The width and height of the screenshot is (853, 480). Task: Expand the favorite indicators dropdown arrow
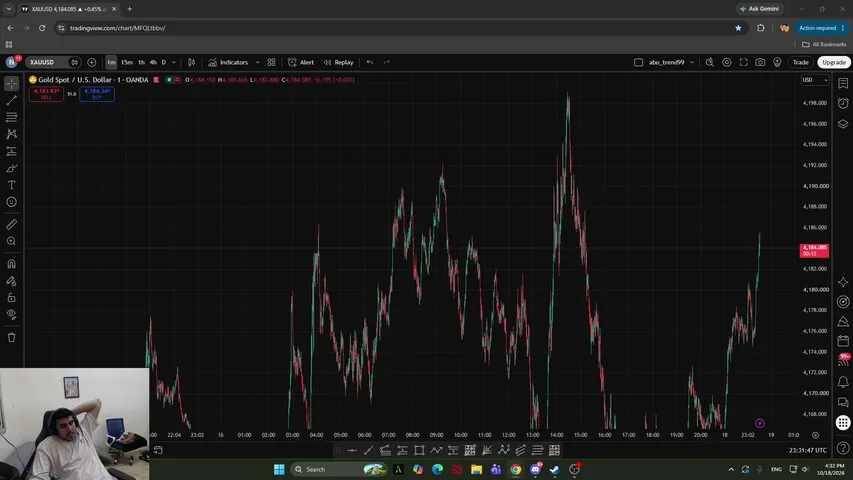point(257,62)
